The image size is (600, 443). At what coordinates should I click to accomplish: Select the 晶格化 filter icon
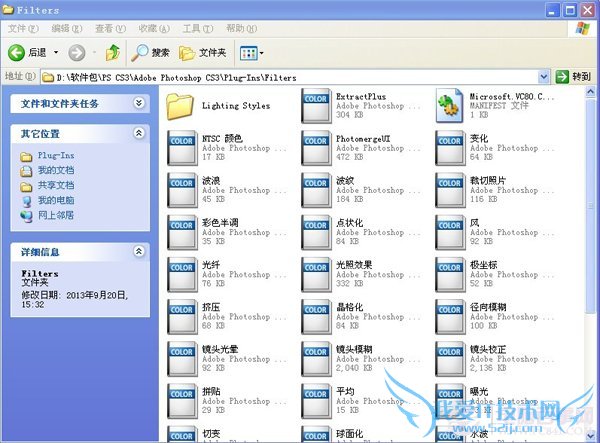pos(316,317)
